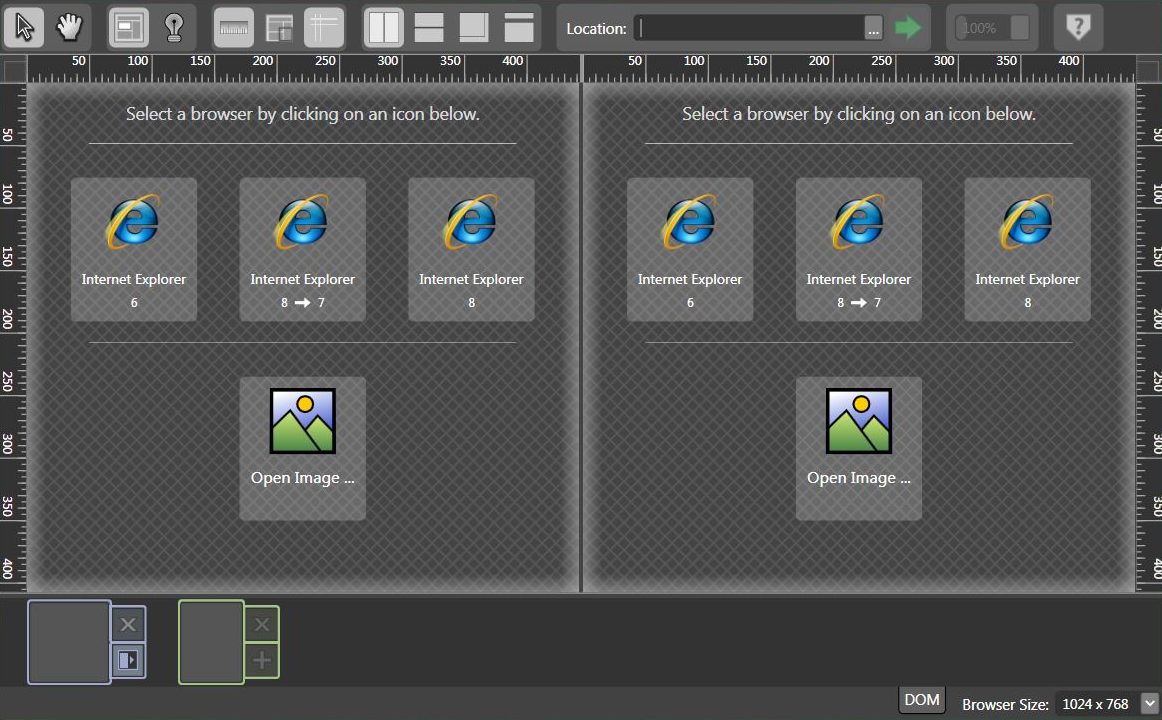Screen dimensions: 1162x720
Task: Open the DOM panel button
Action: [922, 700]
